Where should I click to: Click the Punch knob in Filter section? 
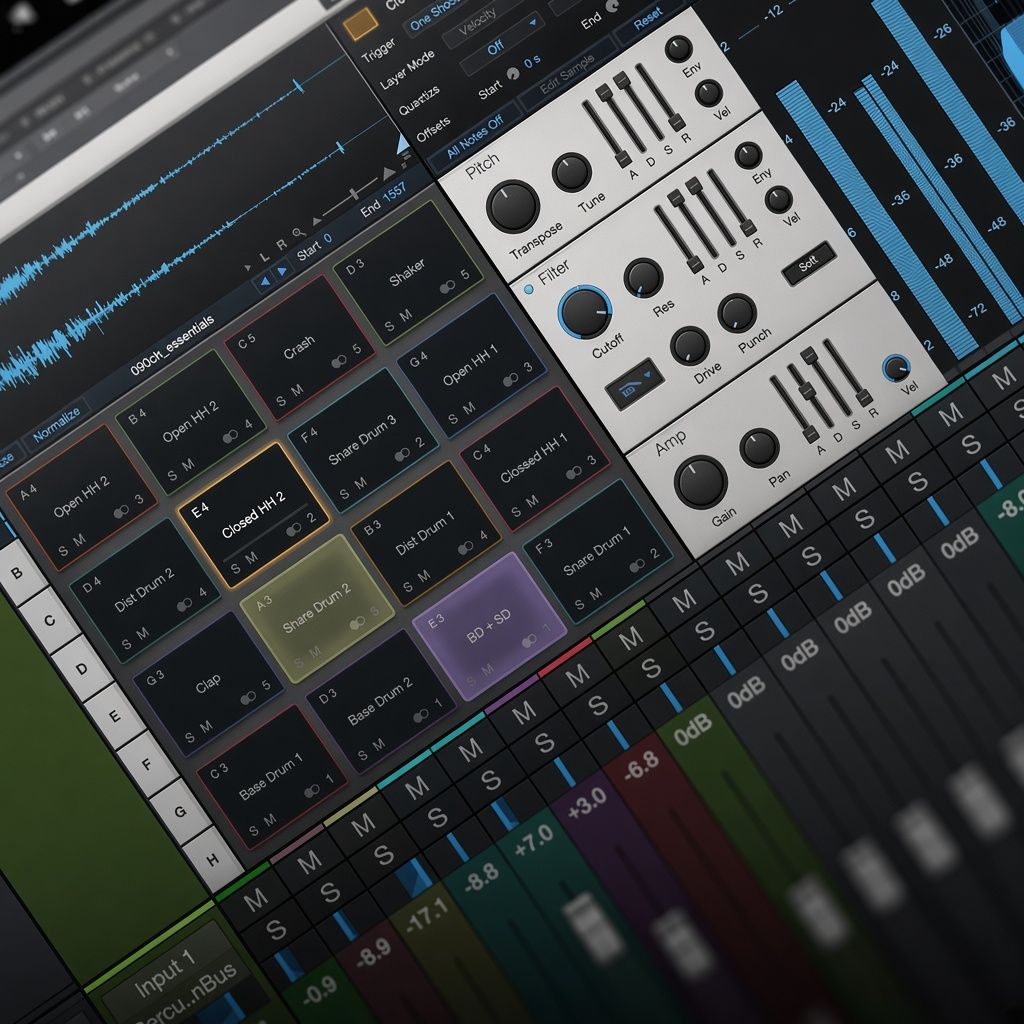737,313
